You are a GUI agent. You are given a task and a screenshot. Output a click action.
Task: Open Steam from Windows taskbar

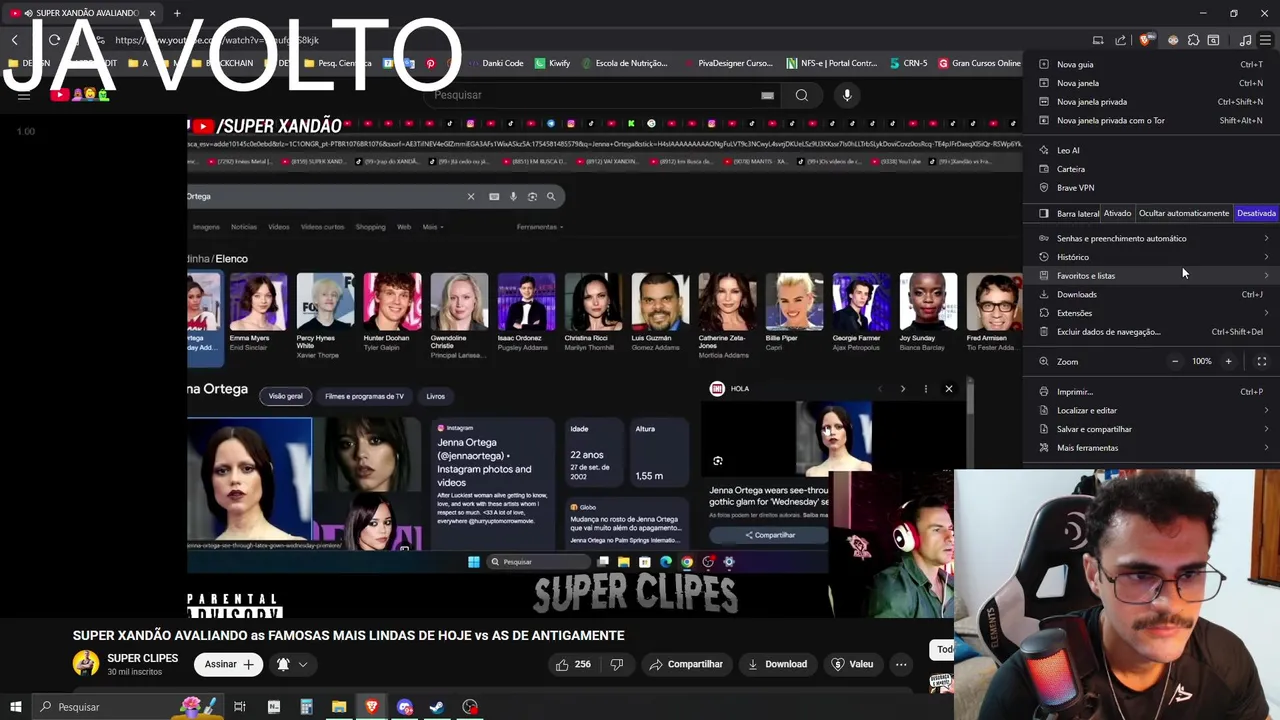[437, 707]
